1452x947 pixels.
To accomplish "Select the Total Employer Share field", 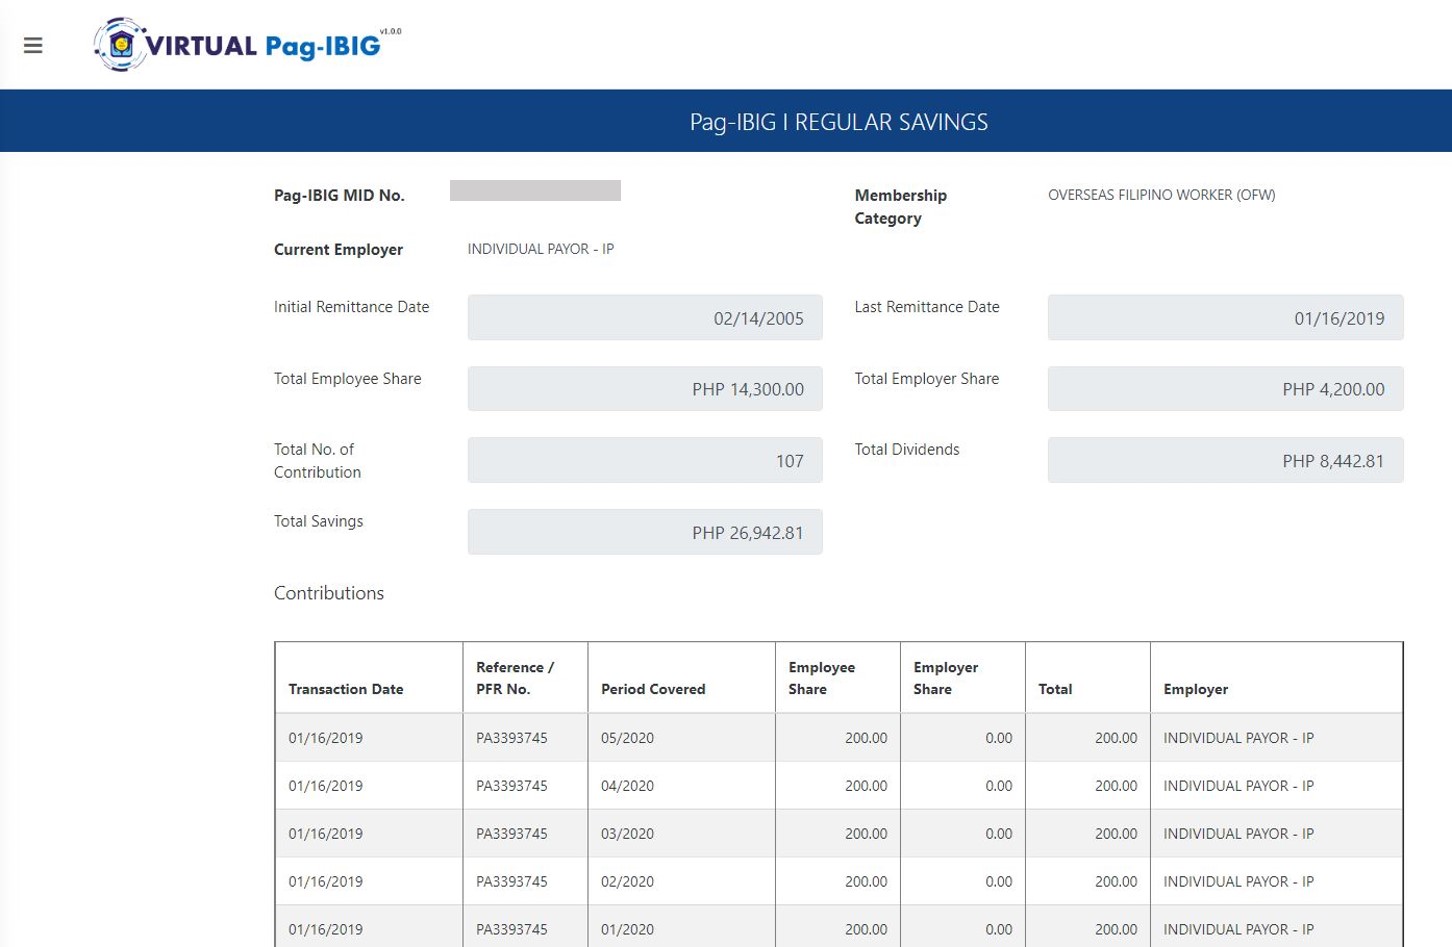I will tap(1225, 389).
